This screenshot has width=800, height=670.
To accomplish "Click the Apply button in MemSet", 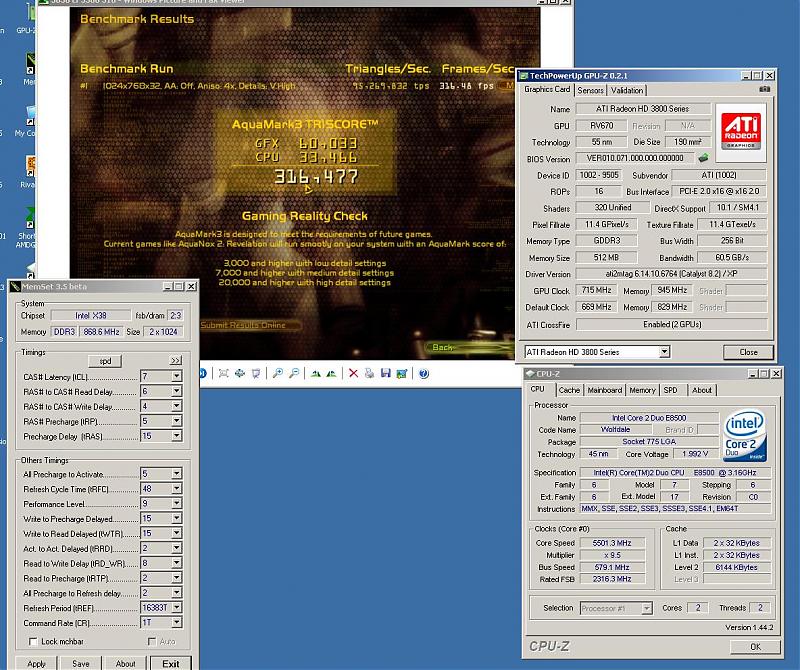I will [x=36, y=663].
